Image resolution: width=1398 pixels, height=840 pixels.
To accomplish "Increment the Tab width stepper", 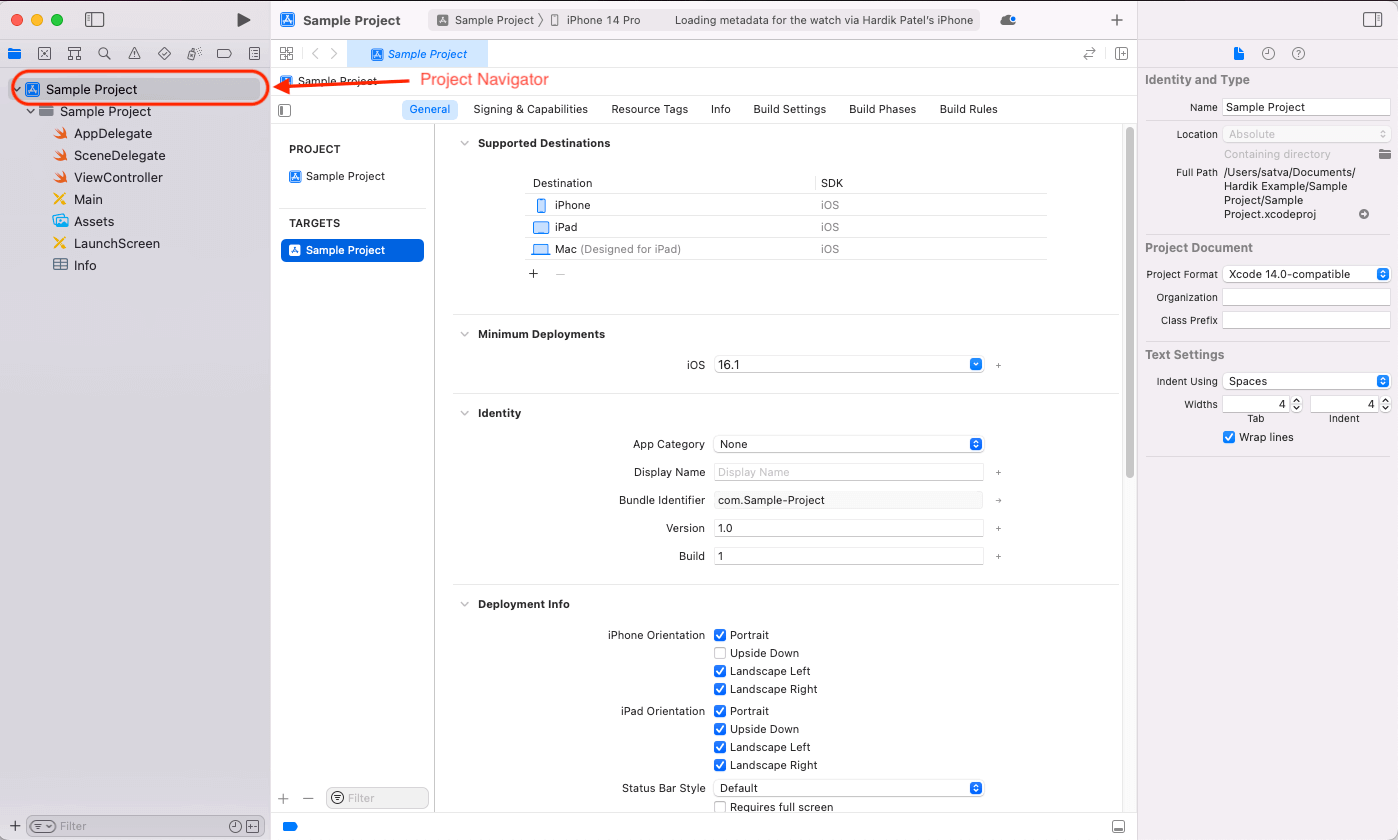I will point(1296,400).
